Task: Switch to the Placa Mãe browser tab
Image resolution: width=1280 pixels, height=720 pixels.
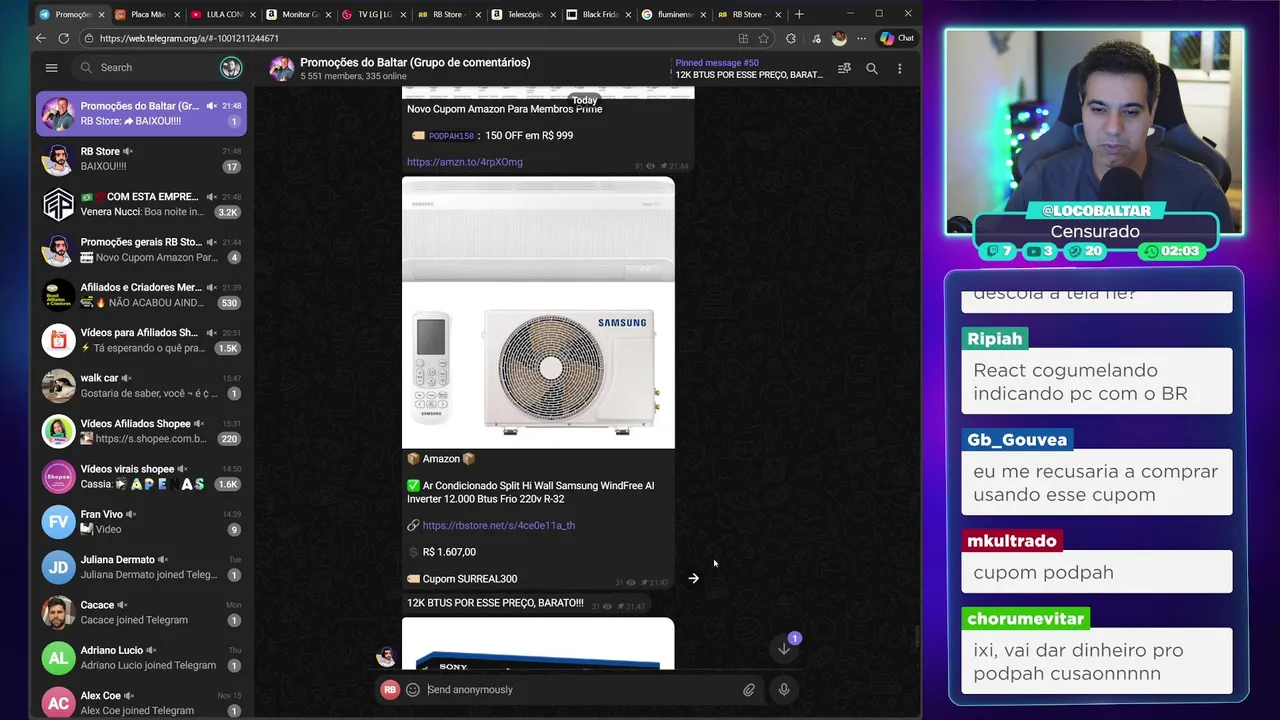Action: 147,15
